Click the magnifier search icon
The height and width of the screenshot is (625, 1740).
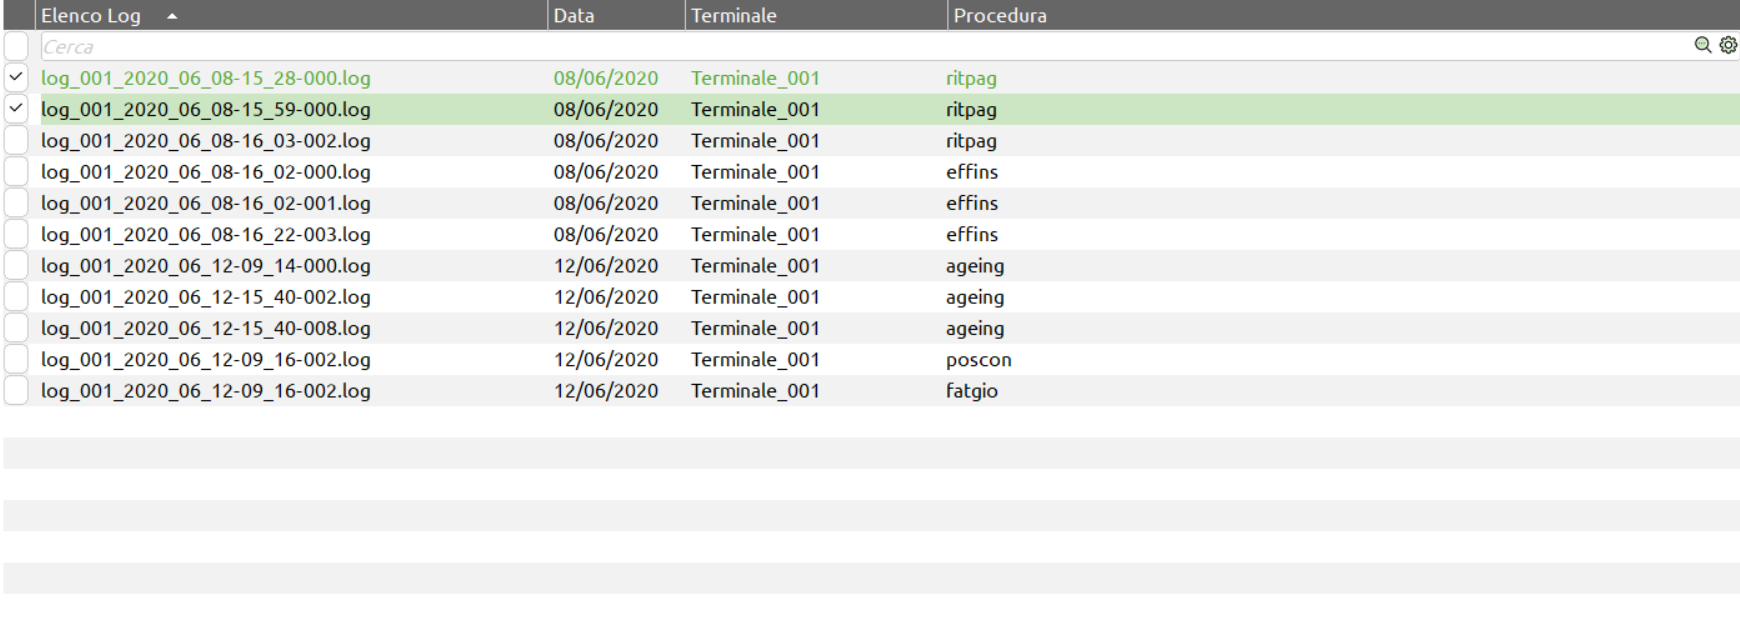point(1702,45)
